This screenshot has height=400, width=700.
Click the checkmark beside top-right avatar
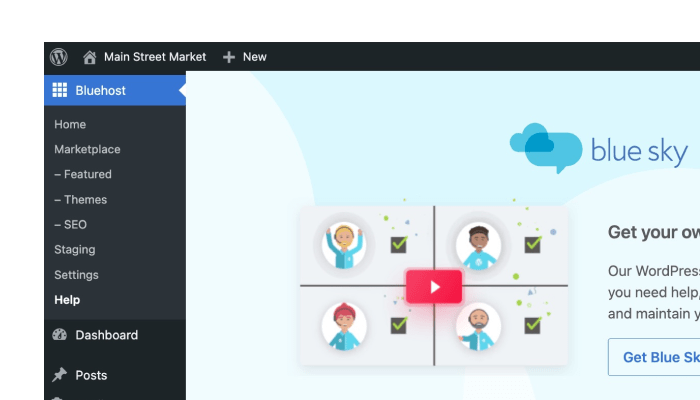[533, 244]
